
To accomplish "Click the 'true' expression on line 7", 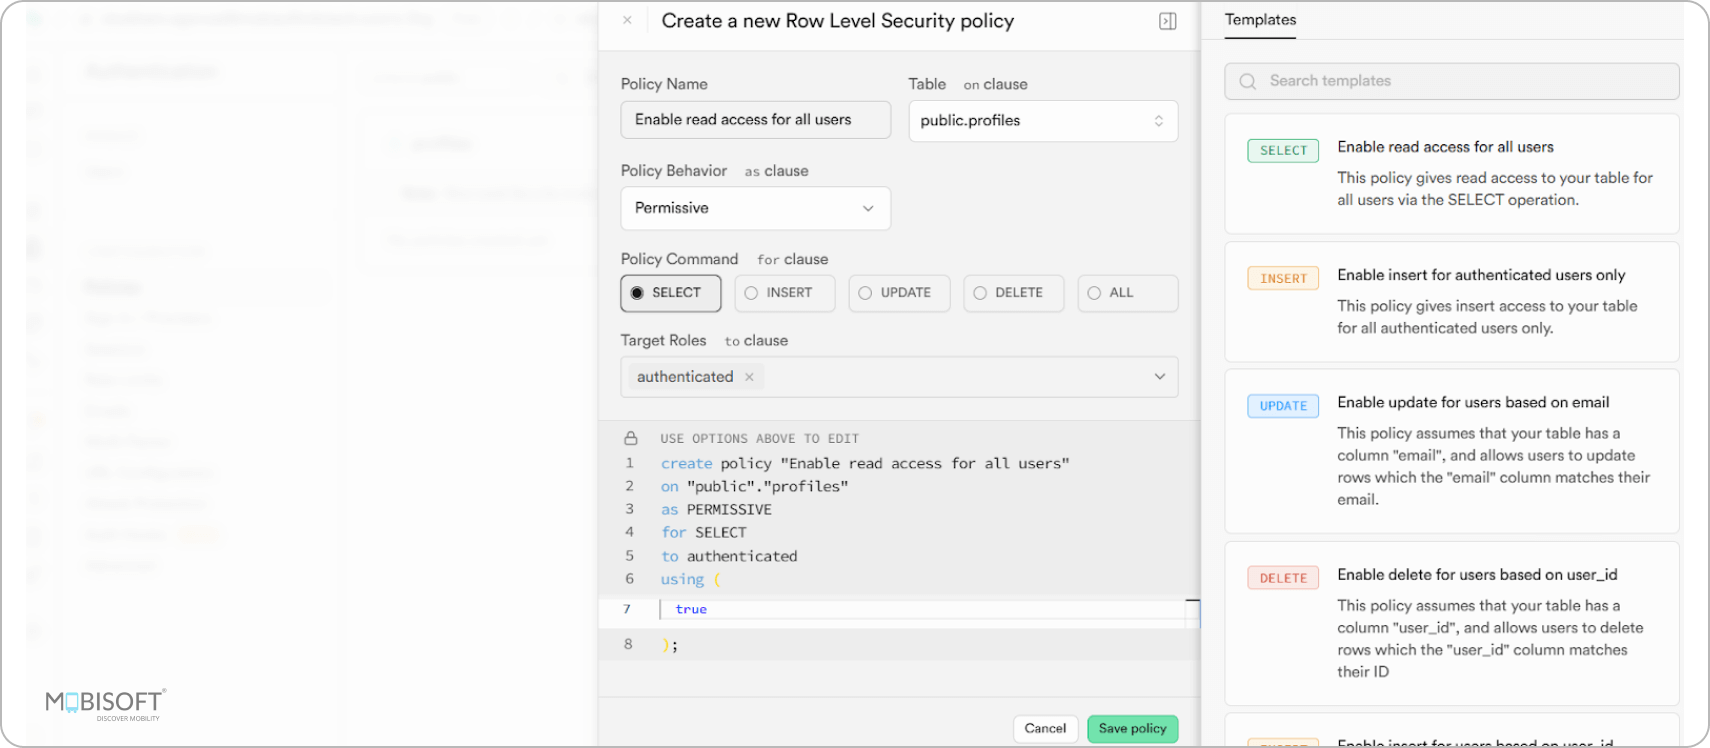I will tap(691, 609).
